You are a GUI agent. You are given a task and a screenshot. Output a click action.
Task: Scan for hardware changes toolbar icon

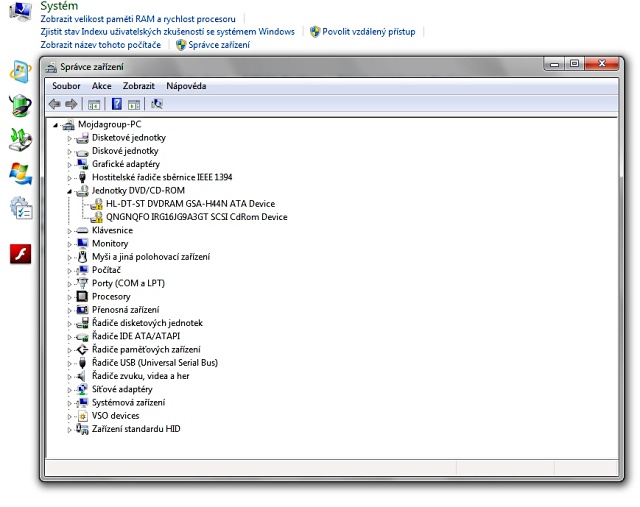(x=157, y=104)
